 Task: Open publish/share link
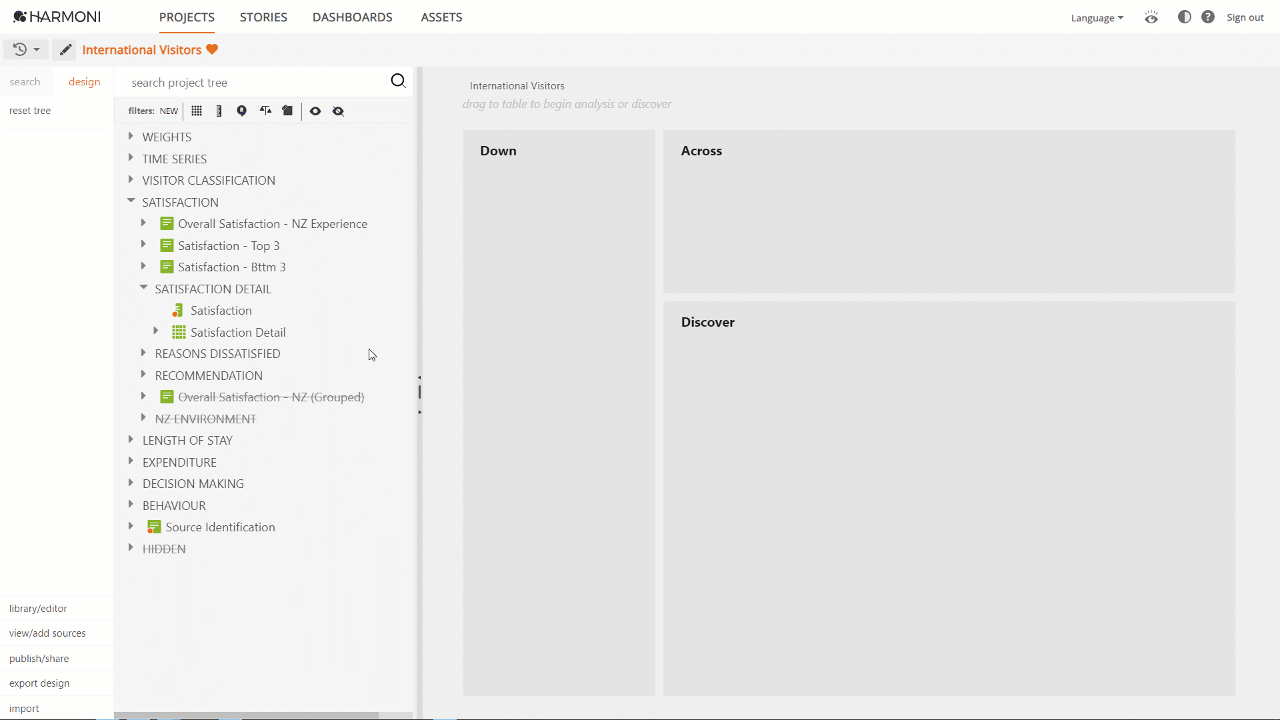[x=39, y=658]
